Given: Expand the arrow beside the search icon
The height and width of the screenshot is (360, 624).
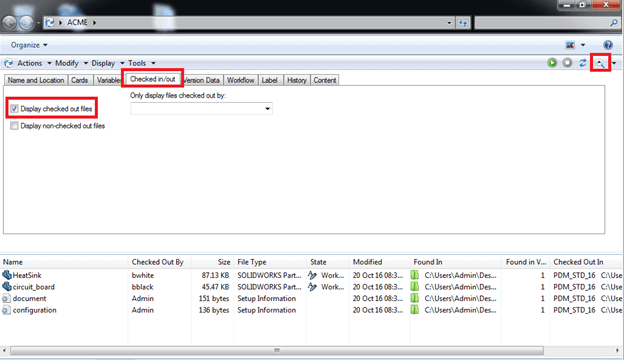Looking at the screenshot, I should tap(614, 63).
